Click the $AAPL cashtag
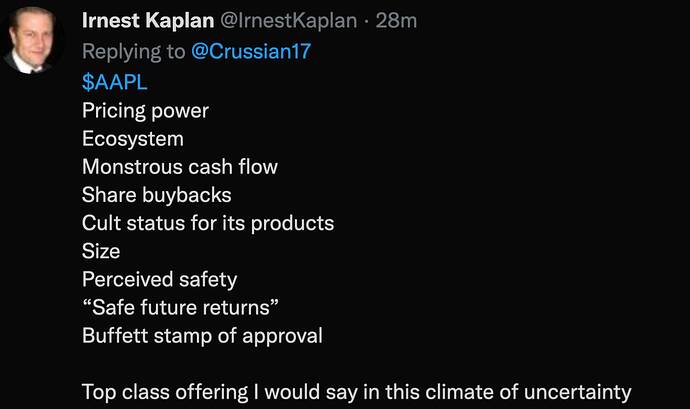The height and width of the screenshot is (409, 690). point(114,82)
